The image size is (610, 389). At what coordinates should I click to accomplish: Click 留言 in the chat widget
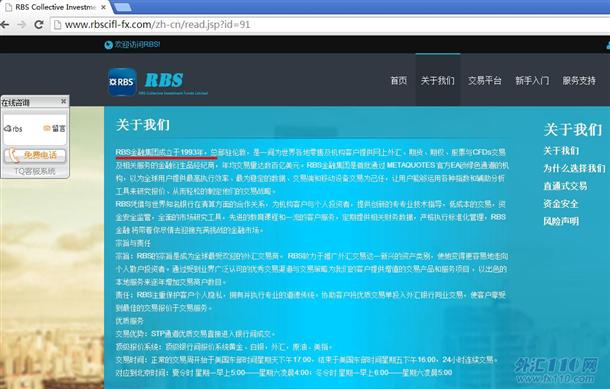point(54,128)
